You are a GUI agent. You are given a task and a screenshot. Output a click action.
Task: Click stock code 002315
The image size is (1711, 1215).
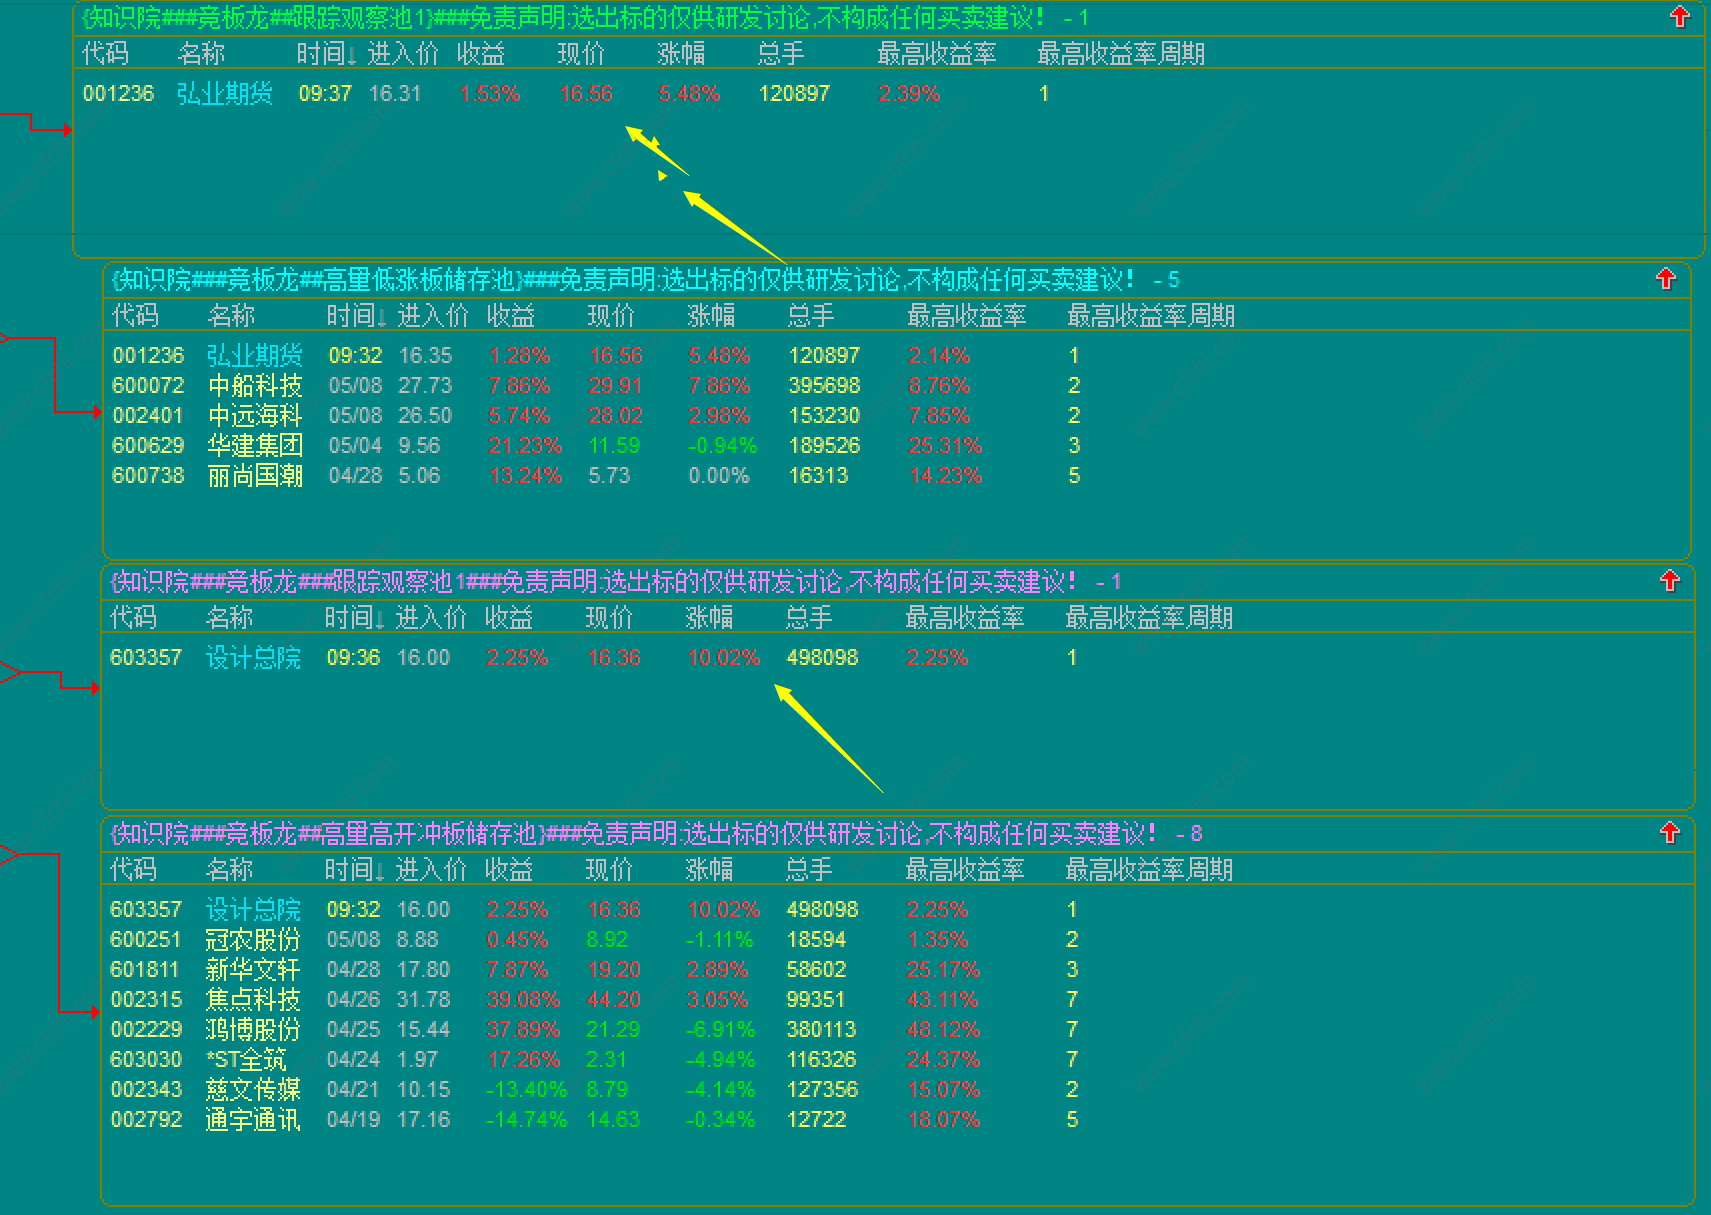[x=146, y=1000]
